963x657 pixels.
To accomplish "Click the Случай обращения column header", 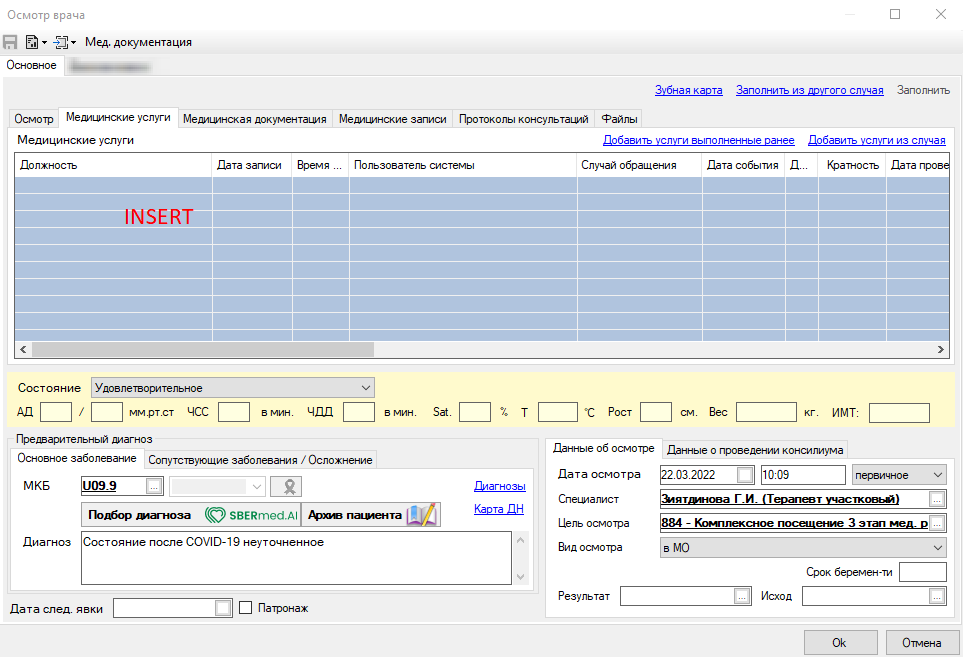I will tap(639, 165).
